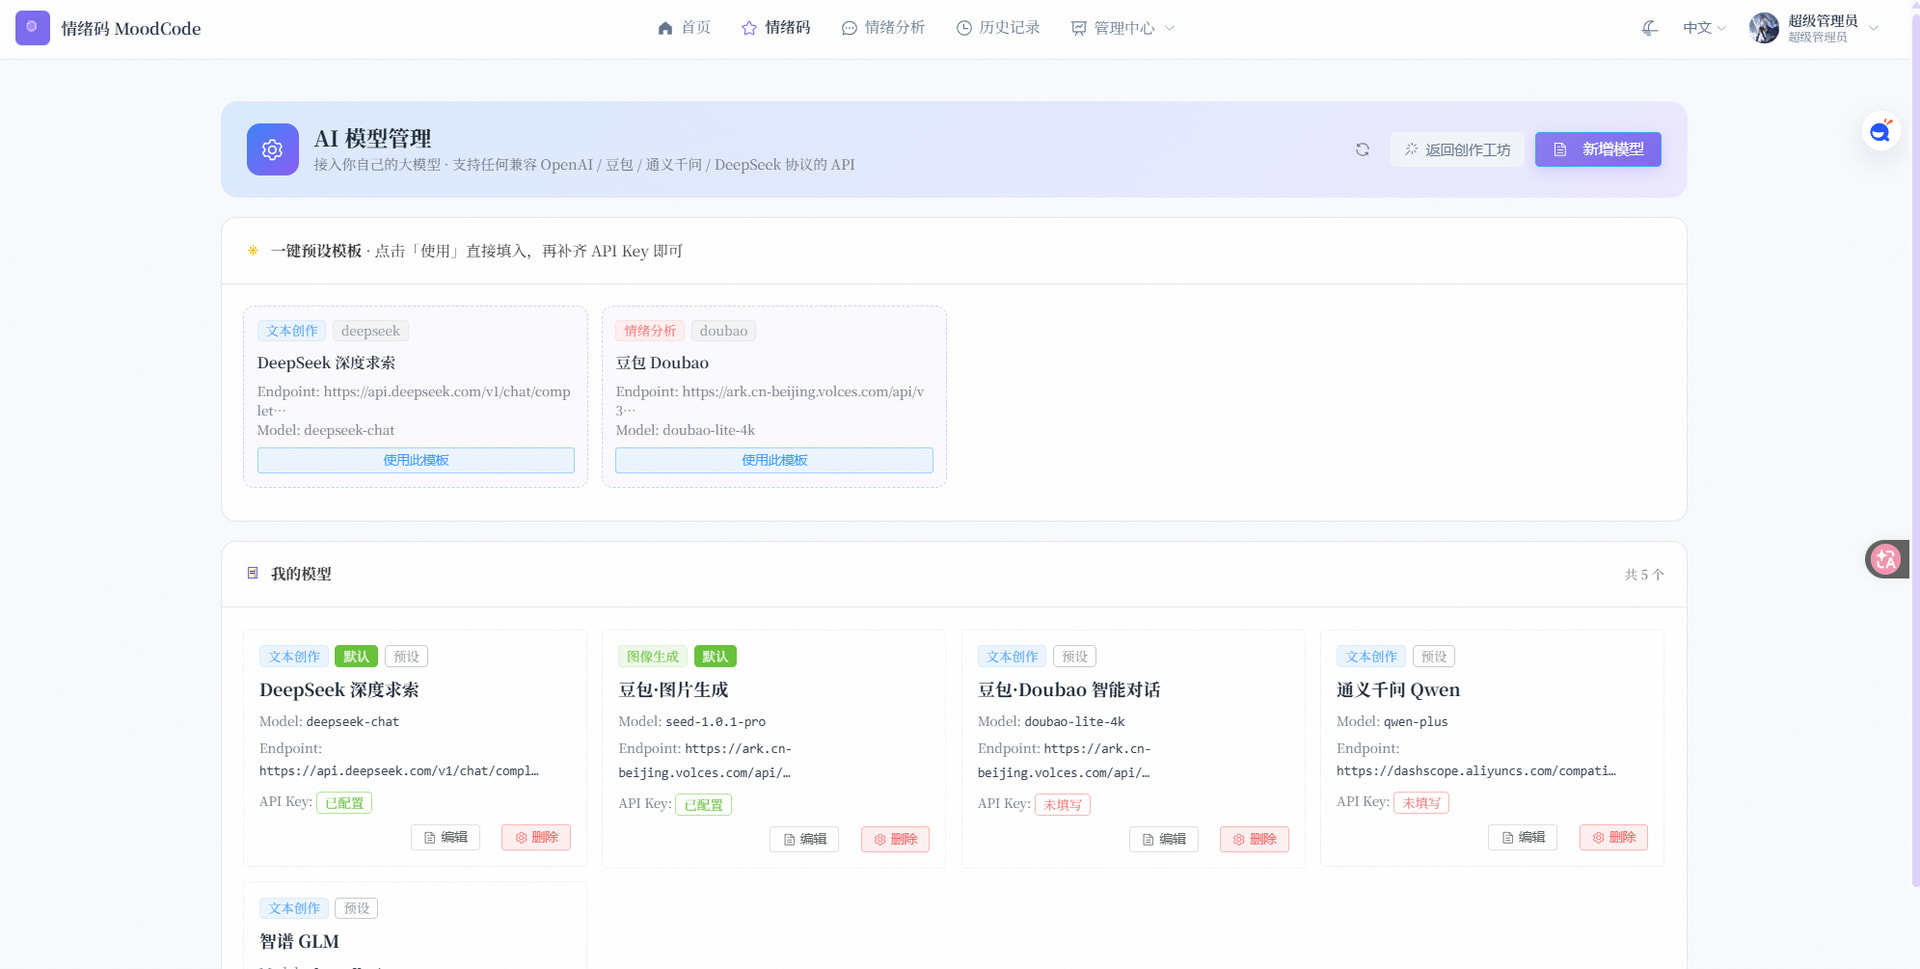
Task: Click the 预设 tag on 智谱 GLM card
Action: 356,908
